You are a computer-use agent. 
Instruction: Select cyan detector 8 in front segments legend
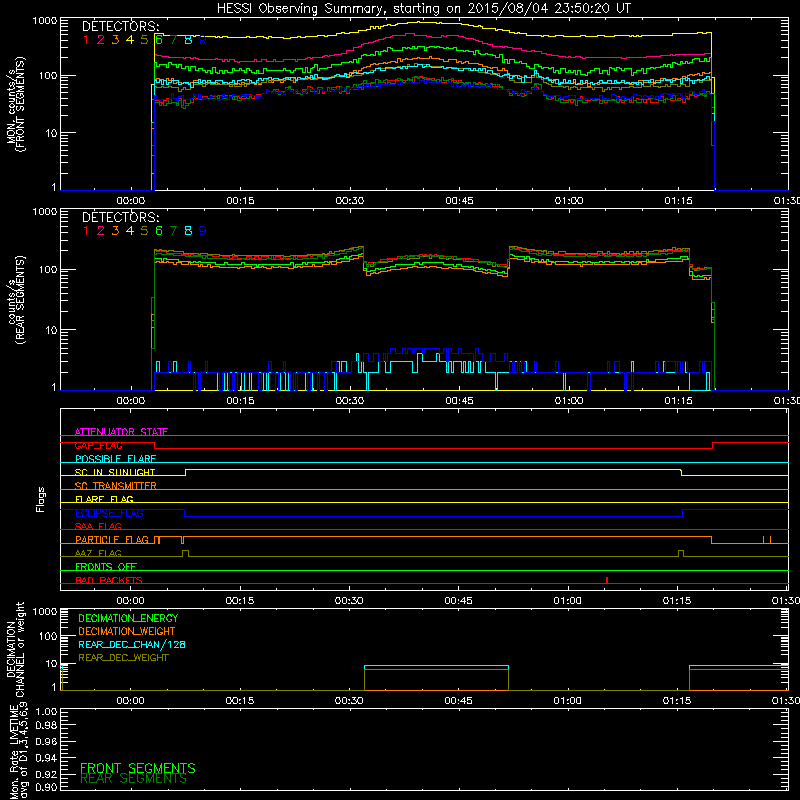188,40
